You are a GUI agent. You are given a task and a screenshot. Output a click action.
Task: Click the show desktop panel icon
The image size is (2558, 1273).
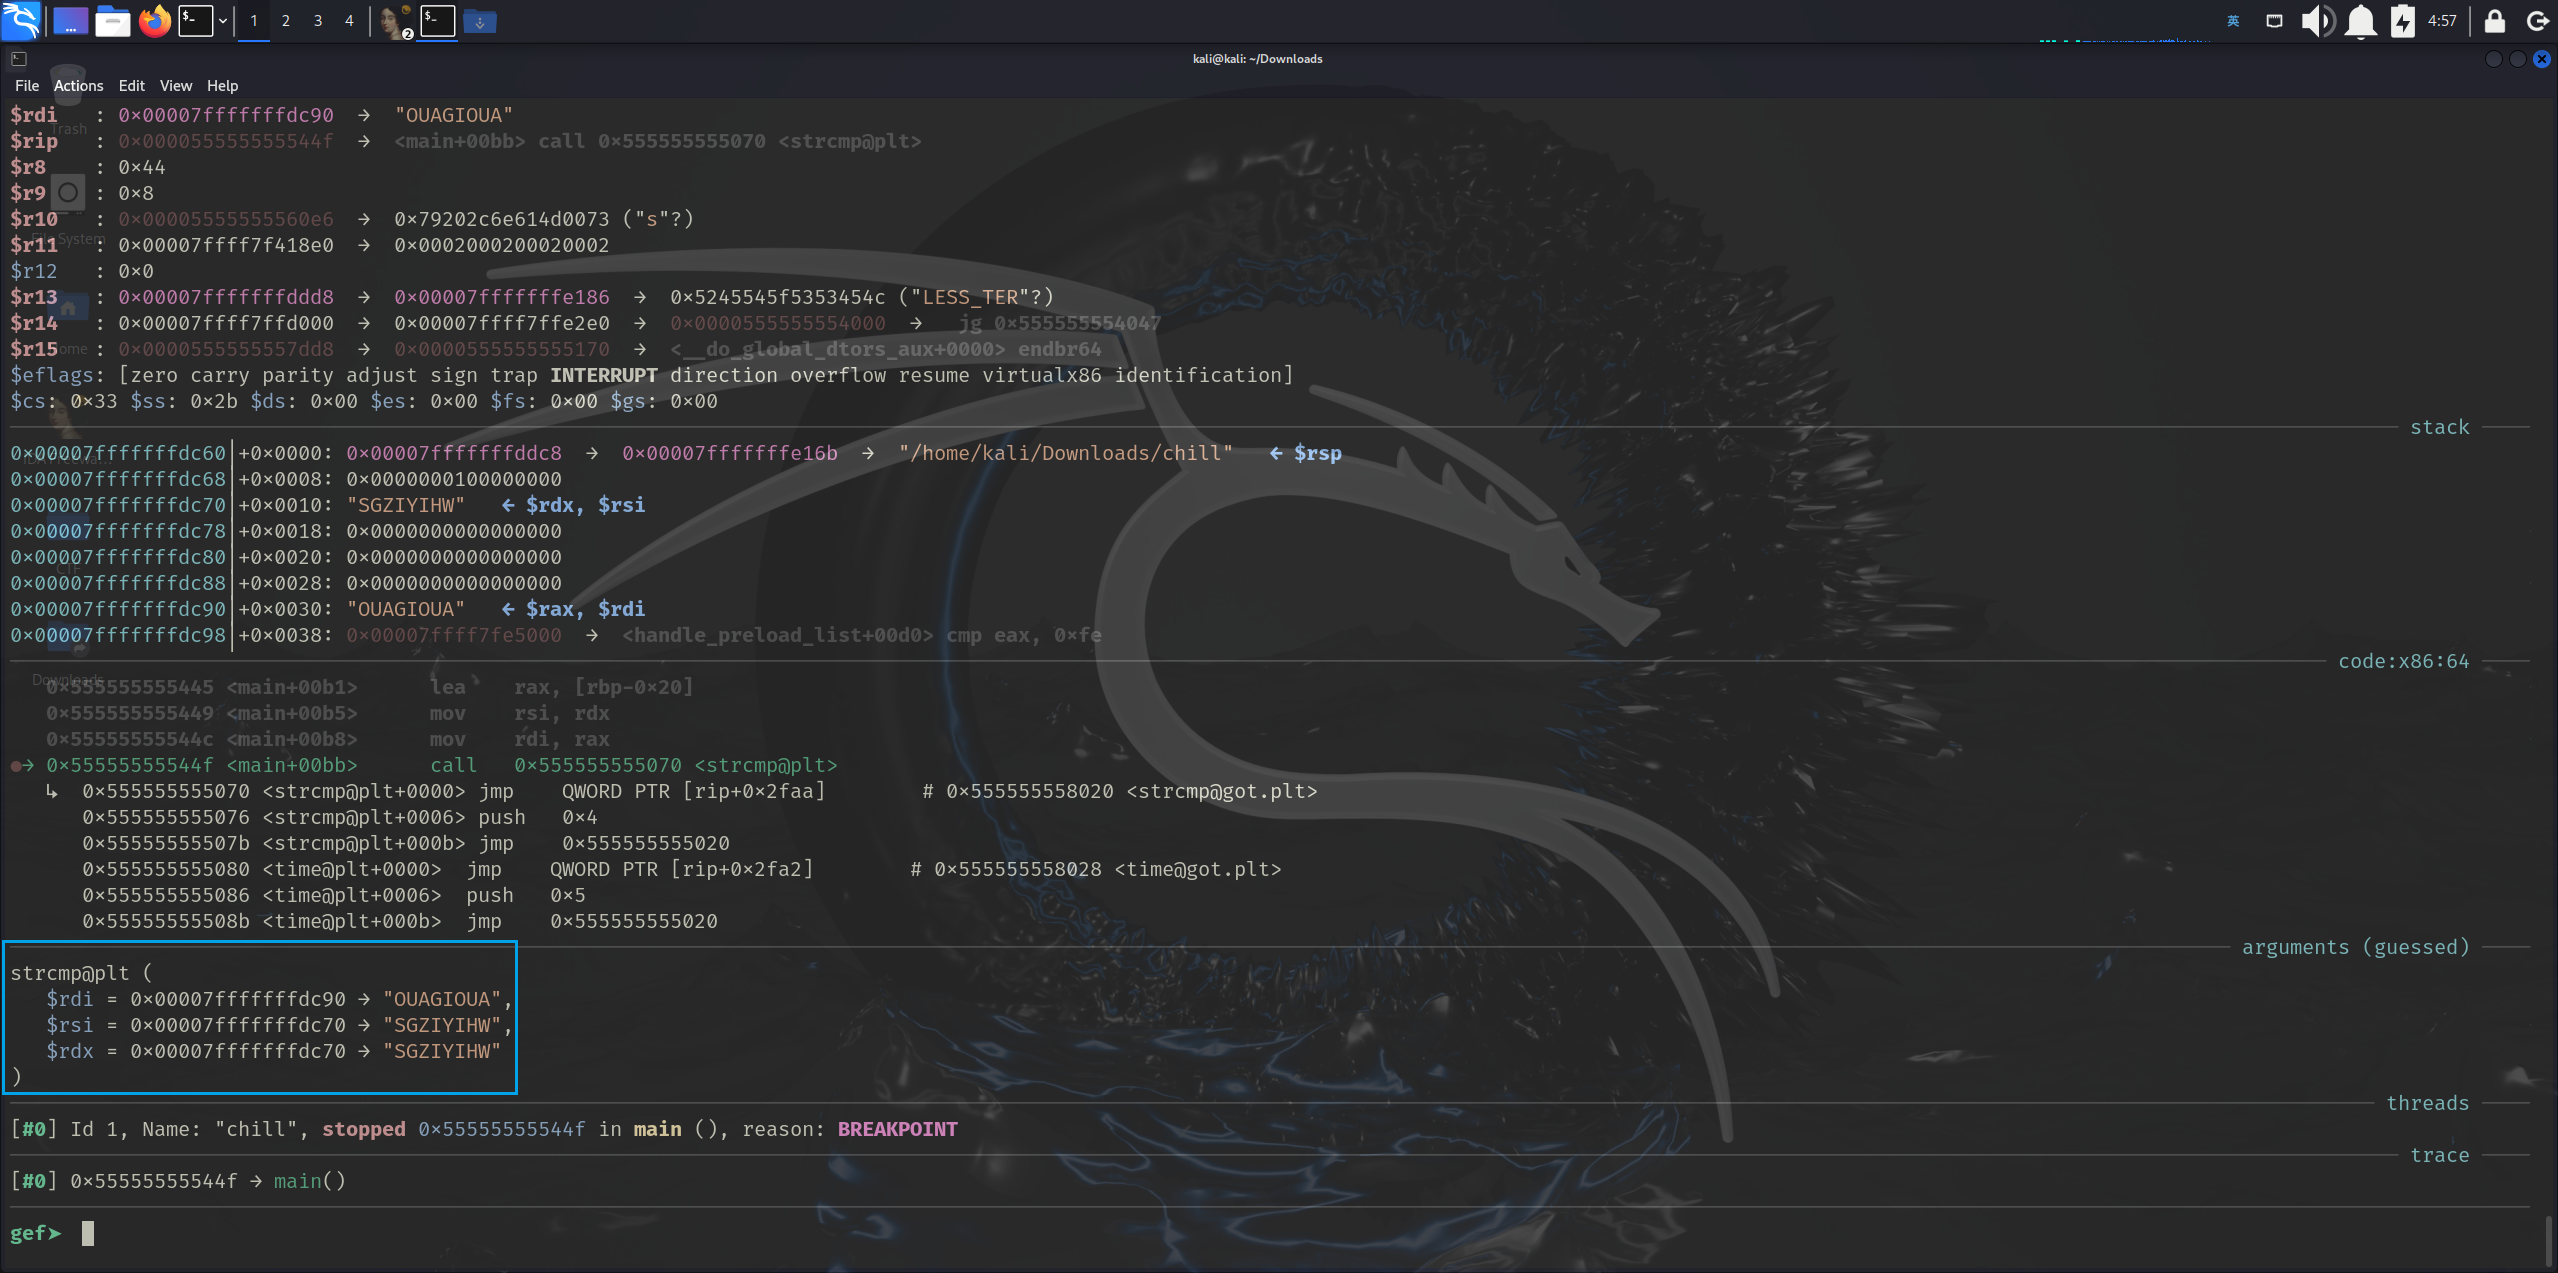pyautogui.click(x=70, y=20)
